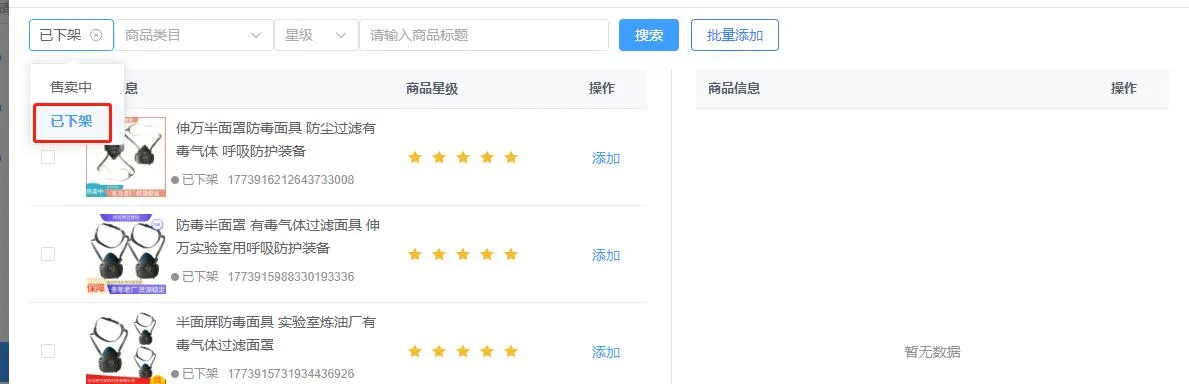Viewport: 1189px width, 384px height.
Task: Clear the 已下架 status filter
Action: 96,35
